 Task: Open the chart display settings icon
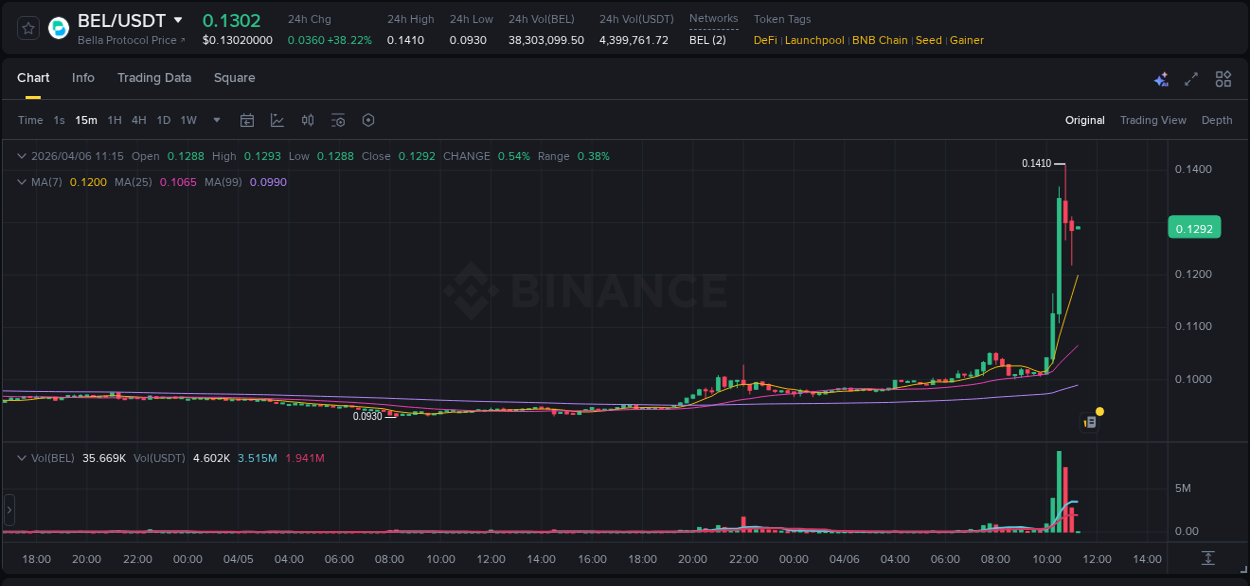point(338,120)
